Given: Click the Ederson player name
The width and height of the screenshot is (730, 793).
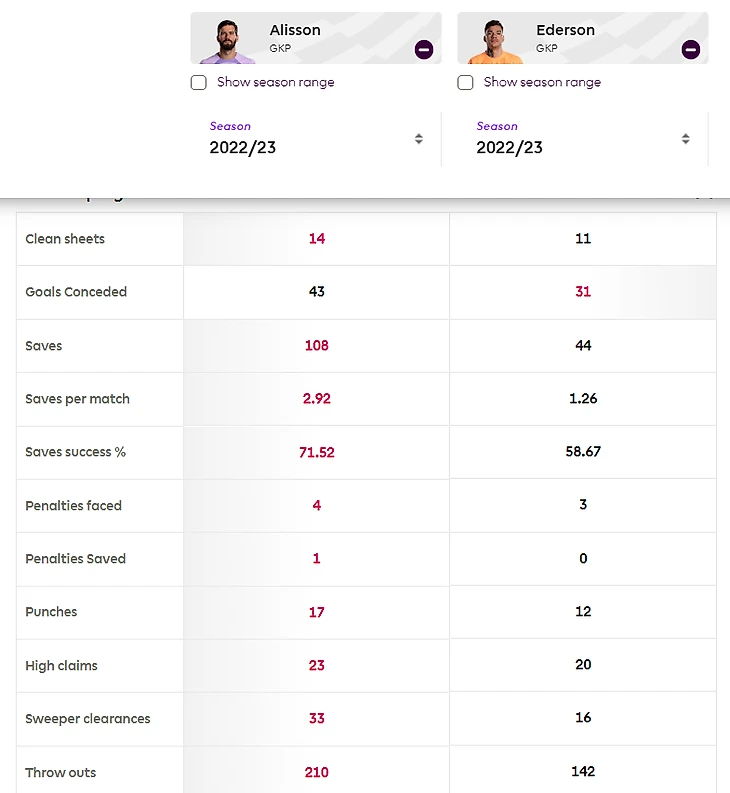Looking at the screenshot, I should 565,30.
